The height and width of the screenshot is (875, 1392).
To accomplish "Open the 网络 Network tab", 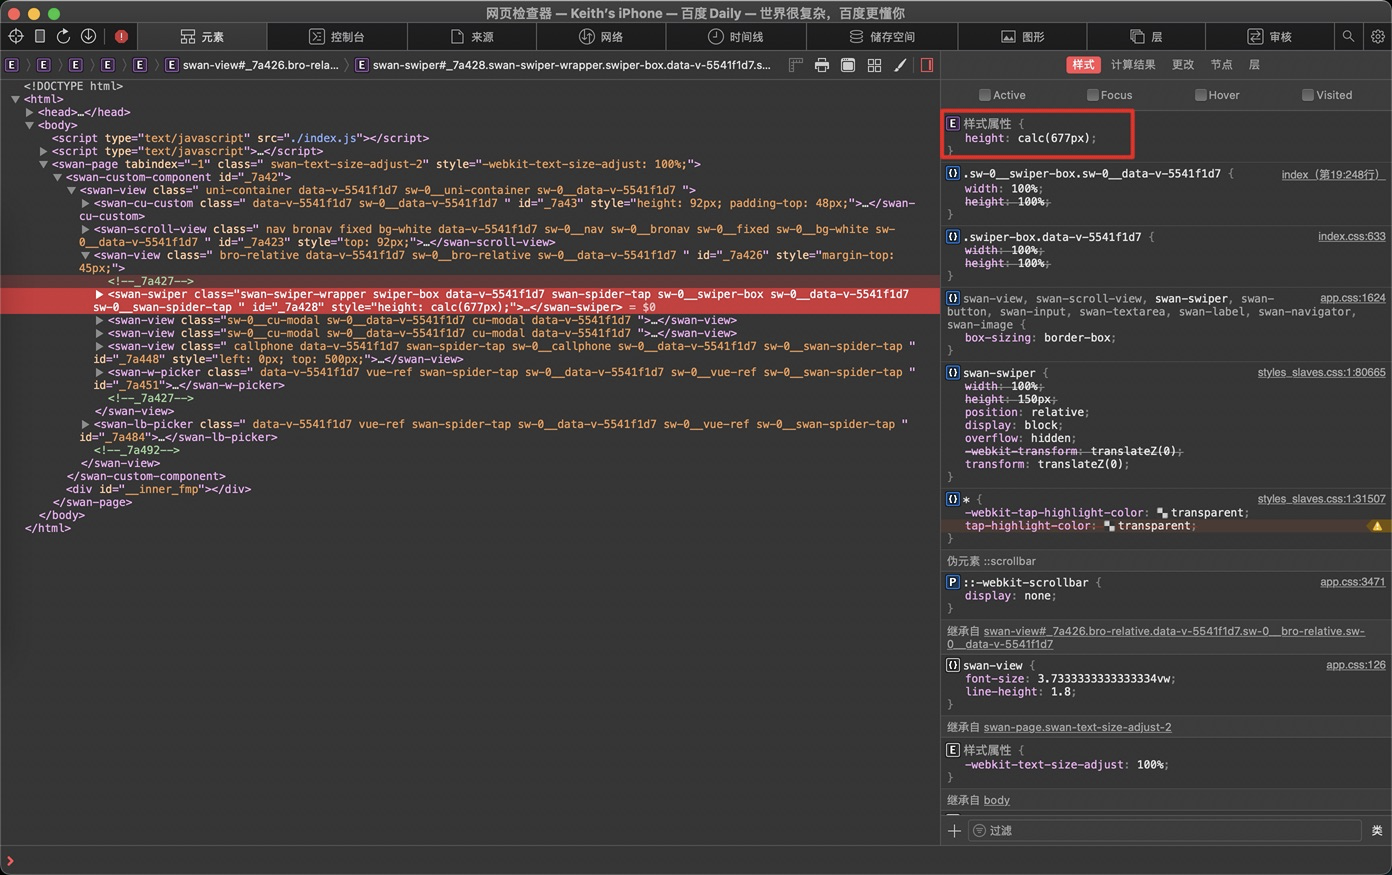I will (601, 36).
